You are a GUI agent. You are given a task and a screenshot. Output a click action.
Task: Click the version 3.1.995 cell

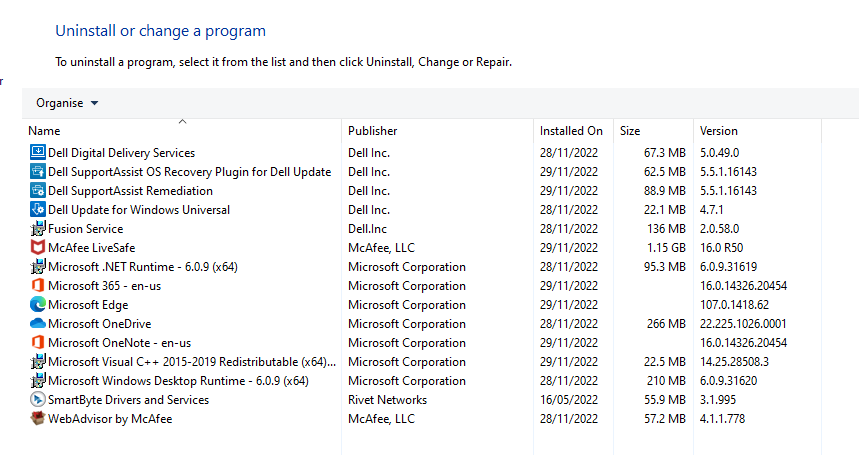(718, 400)
